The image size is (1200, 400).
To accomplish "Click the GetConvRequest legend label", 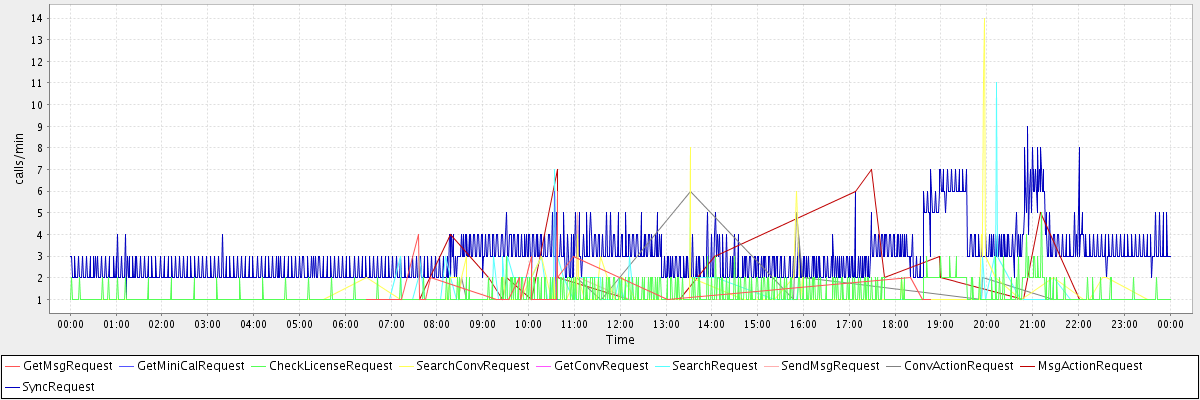I will coord(601,366).
